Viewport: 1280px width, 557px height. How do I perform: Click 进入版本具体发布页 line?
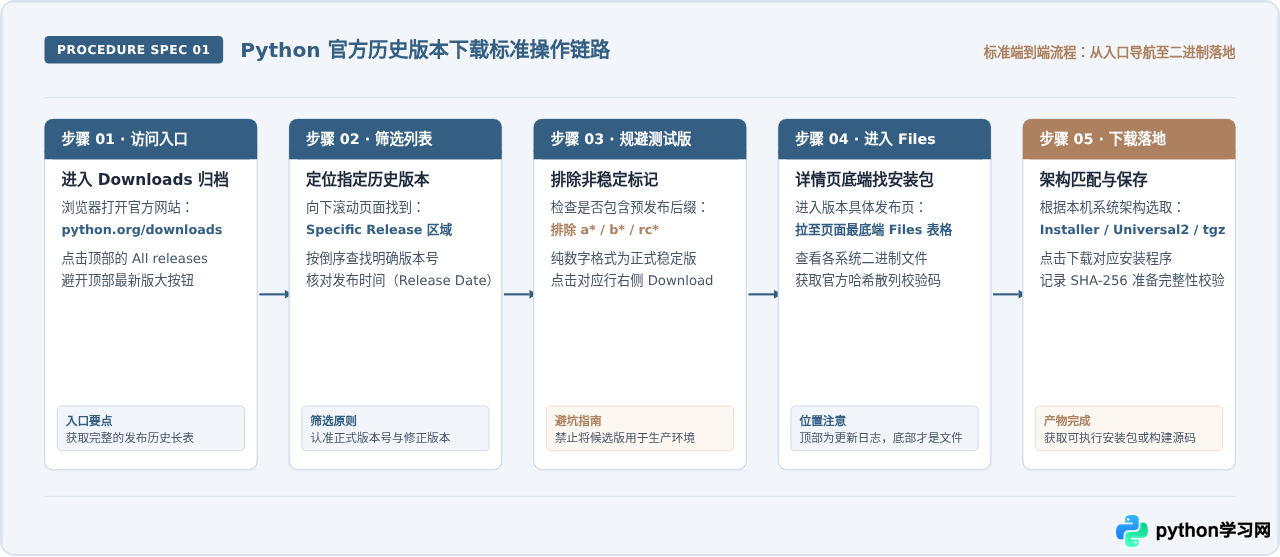pyautogui.click(x=861, y=207)
